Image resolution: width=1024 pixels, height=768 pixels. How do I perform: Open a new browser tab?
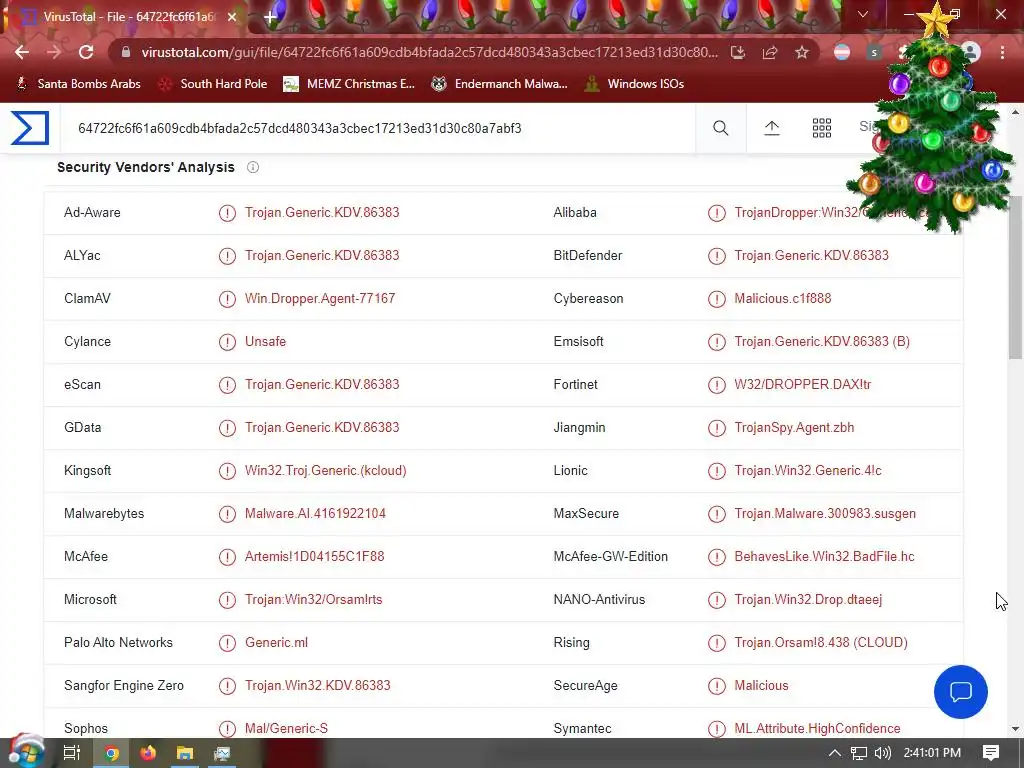270,17
